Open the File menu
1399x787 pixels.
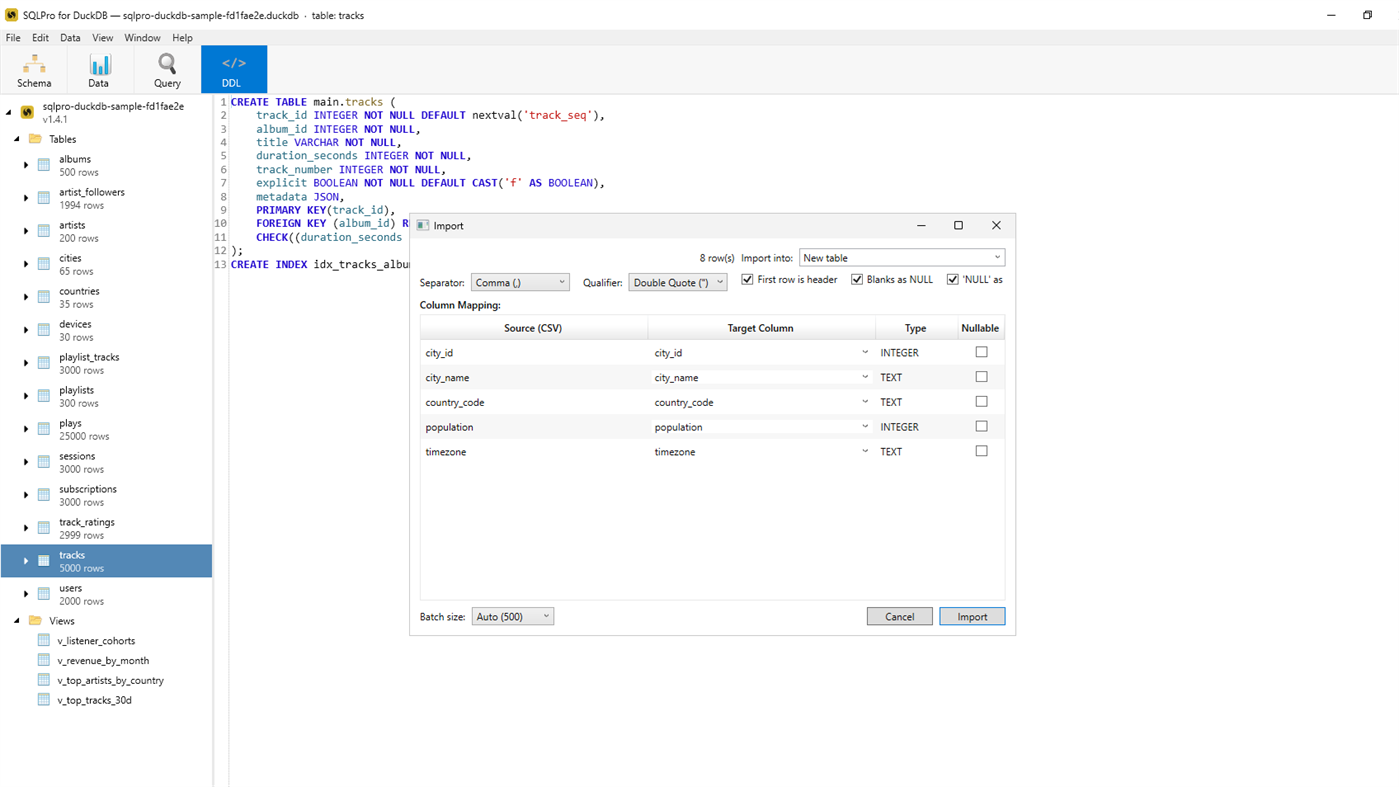[x=13, y=38]
